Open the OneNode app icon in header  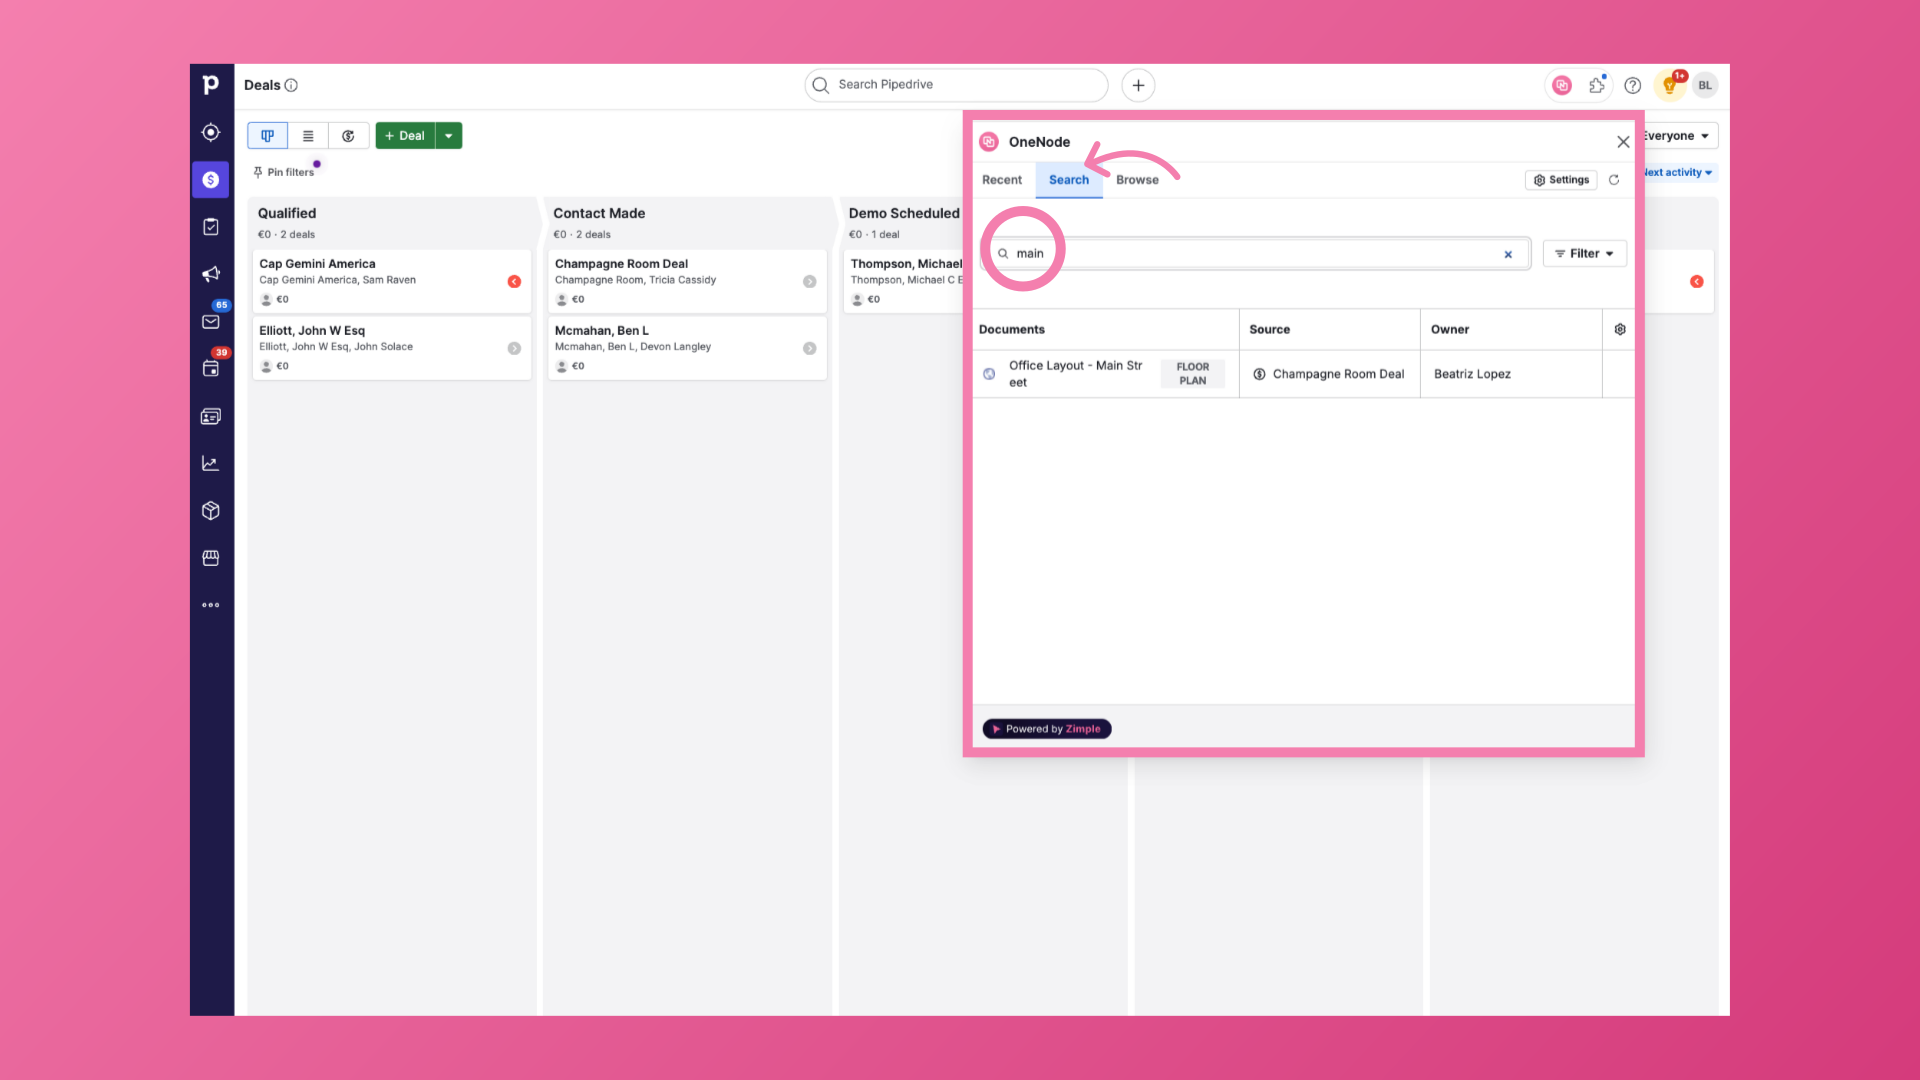coord(1562,85)
